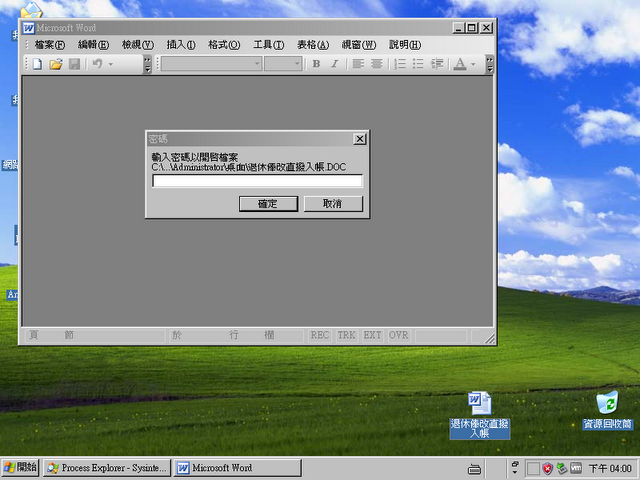
Task: Click the Word window title bar icon
Action: tap(29, 28)
